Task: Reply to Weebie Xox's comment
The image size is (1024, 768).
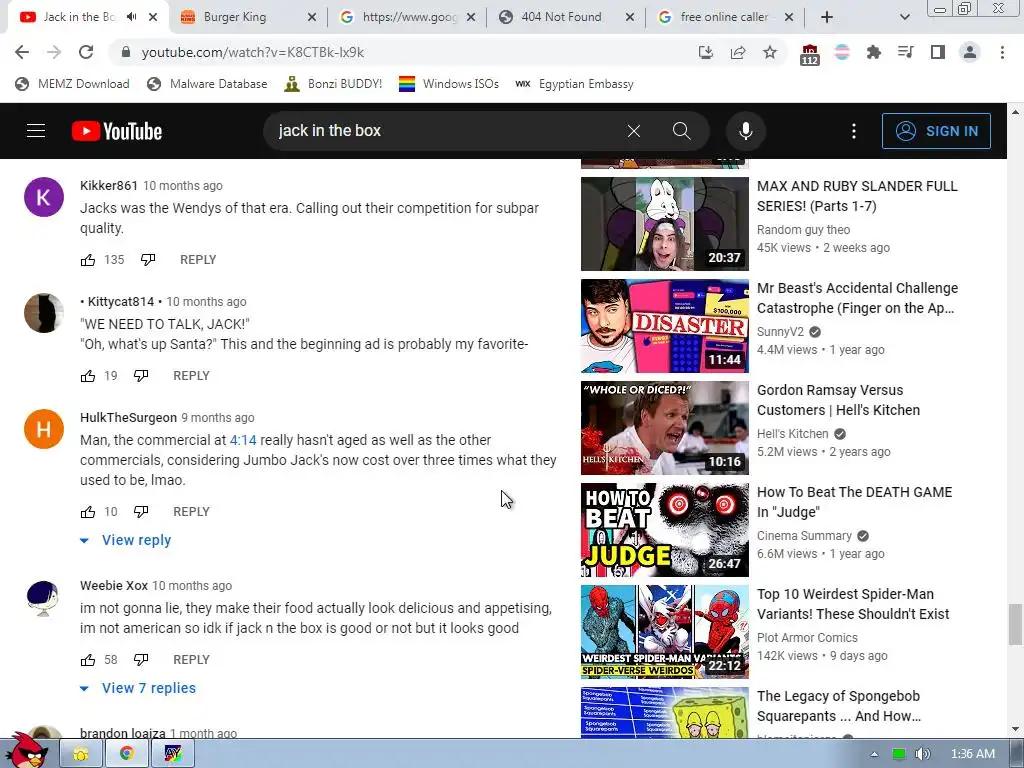Action: coord(191,660)
